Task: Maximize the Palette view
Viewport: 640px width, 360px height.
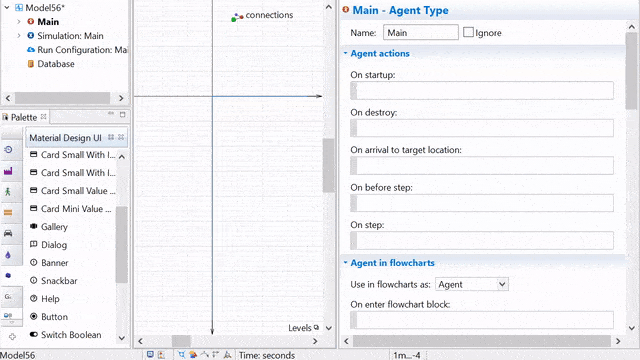Action: coord(122,115)
